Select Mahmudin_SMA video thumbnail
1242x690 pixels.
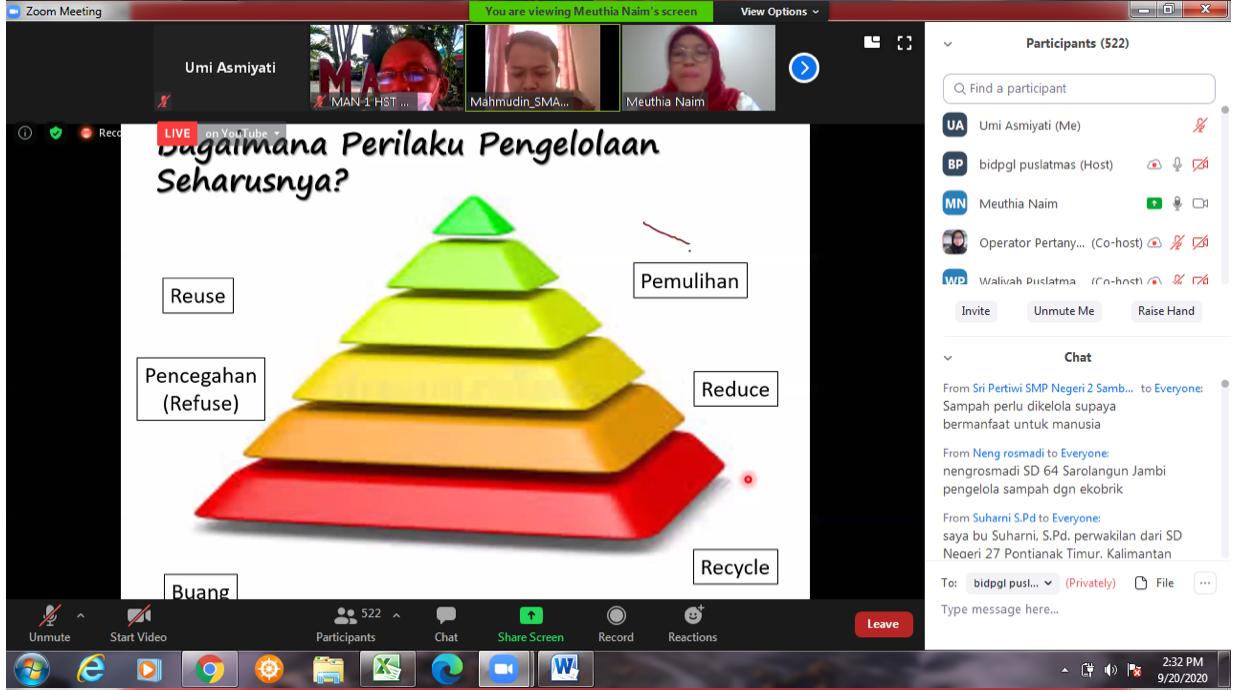pyautogui.click(x=542, y=67)
